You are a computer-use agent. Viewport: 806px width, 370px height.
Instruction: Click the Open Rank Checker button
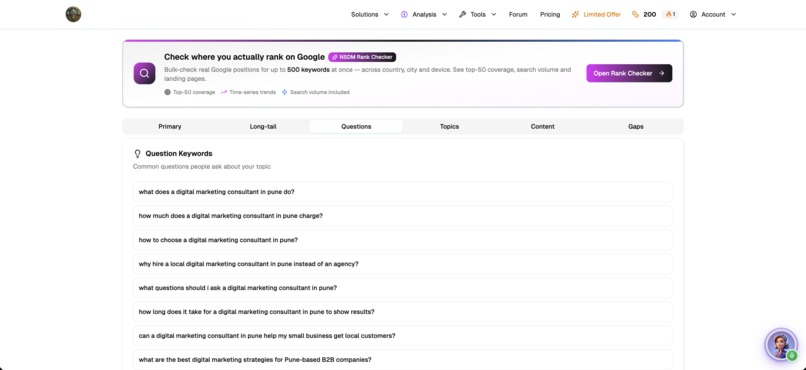[x=629, y=73]
